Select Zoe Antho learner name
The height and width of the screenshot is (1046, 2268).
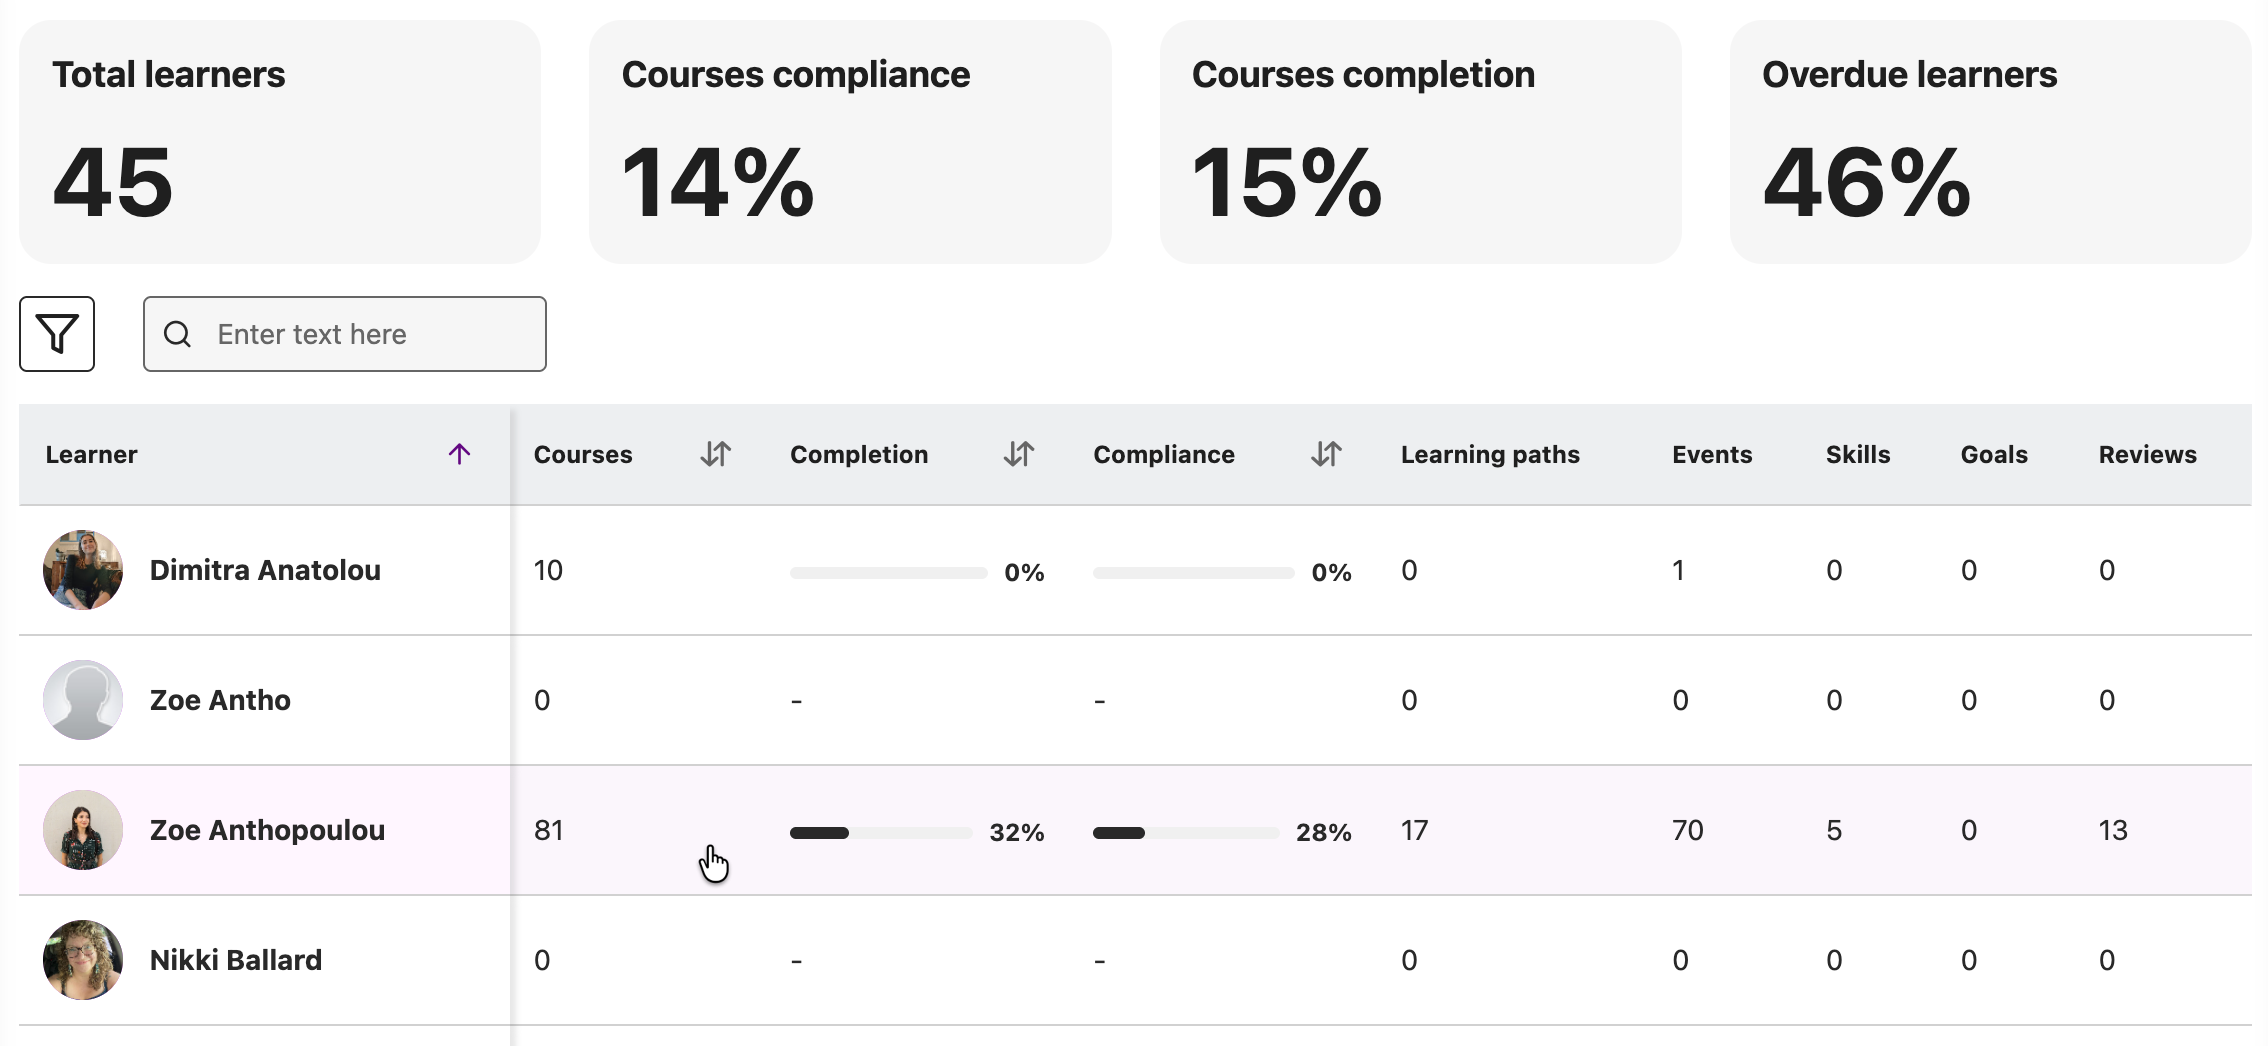(220, 700)
